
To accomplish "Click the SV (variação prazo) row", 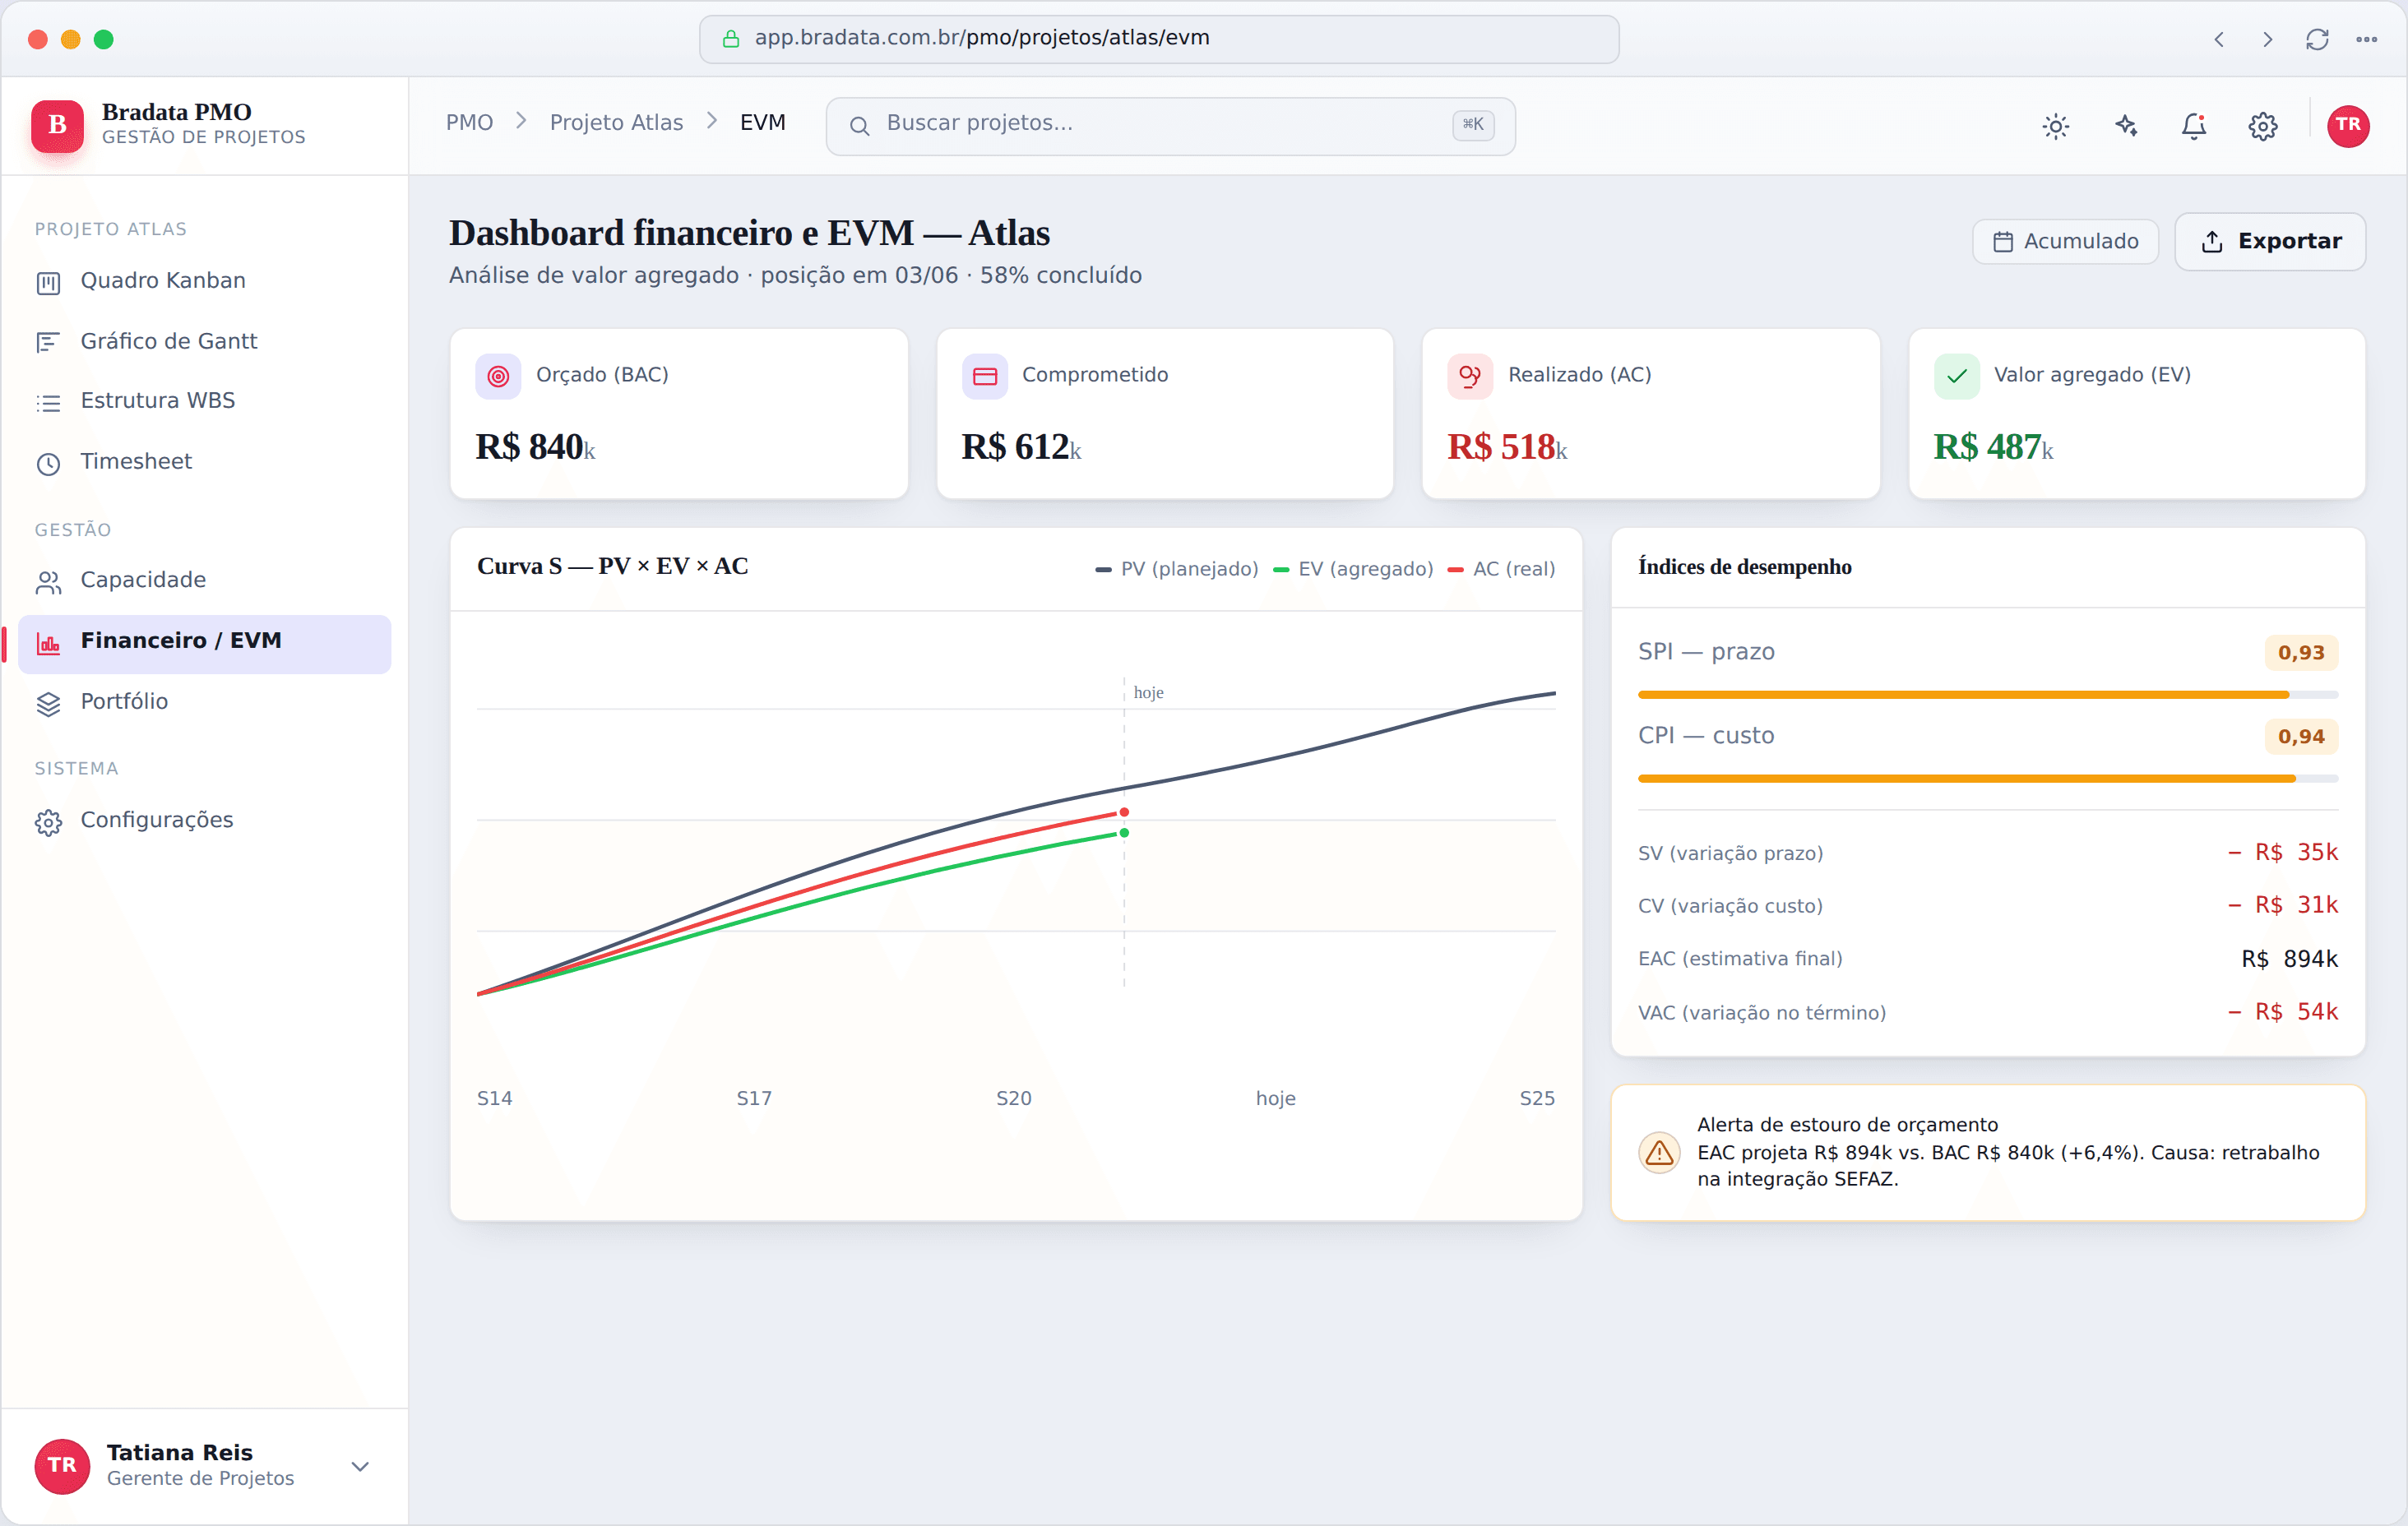I will tap(1987, 853).
